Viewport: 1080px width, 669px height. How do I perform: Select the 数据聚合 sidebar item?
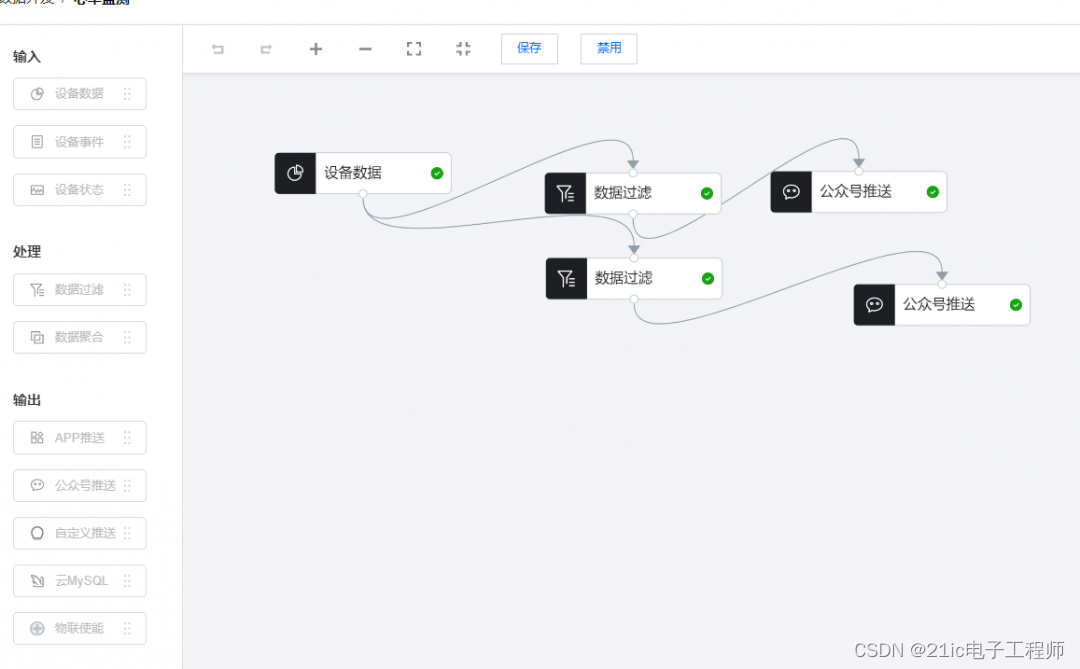(x=80, y=337)
